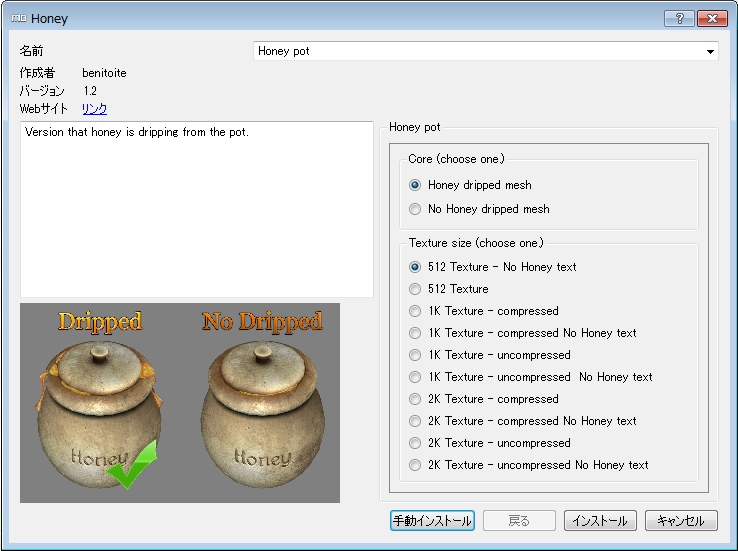Cancel with the キャンセル button
Screen dimensions: 738x551
point(681,521)
